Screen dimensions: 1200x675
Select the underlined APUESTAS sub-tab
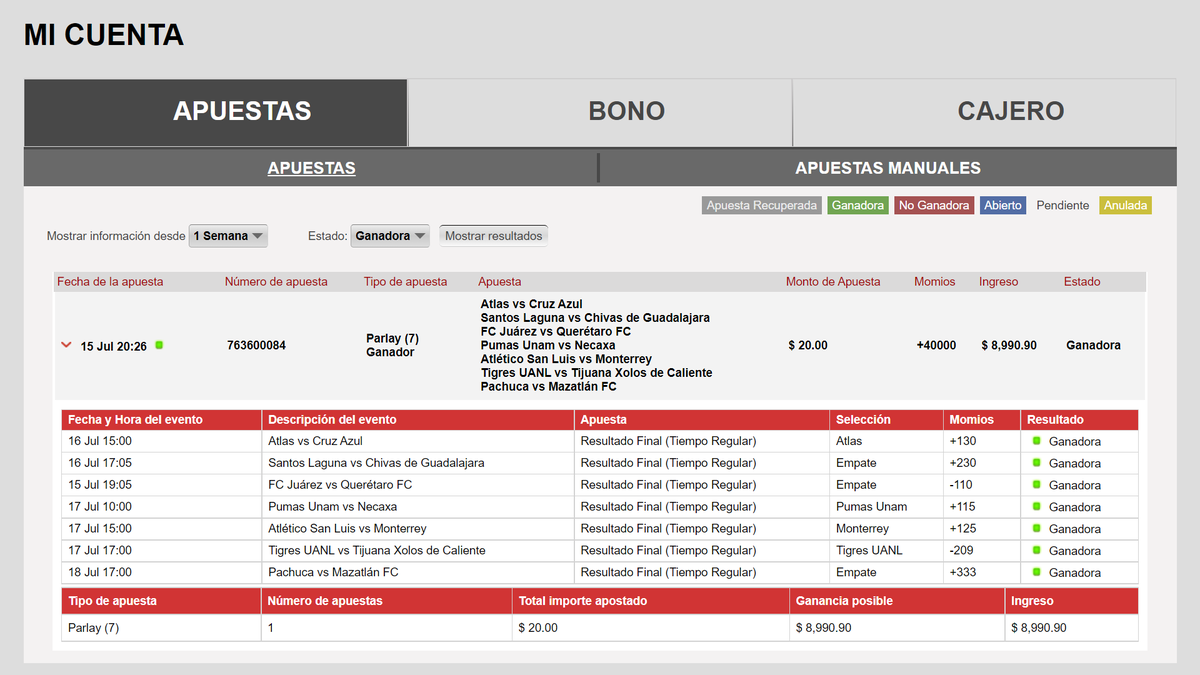click(311, 168)
